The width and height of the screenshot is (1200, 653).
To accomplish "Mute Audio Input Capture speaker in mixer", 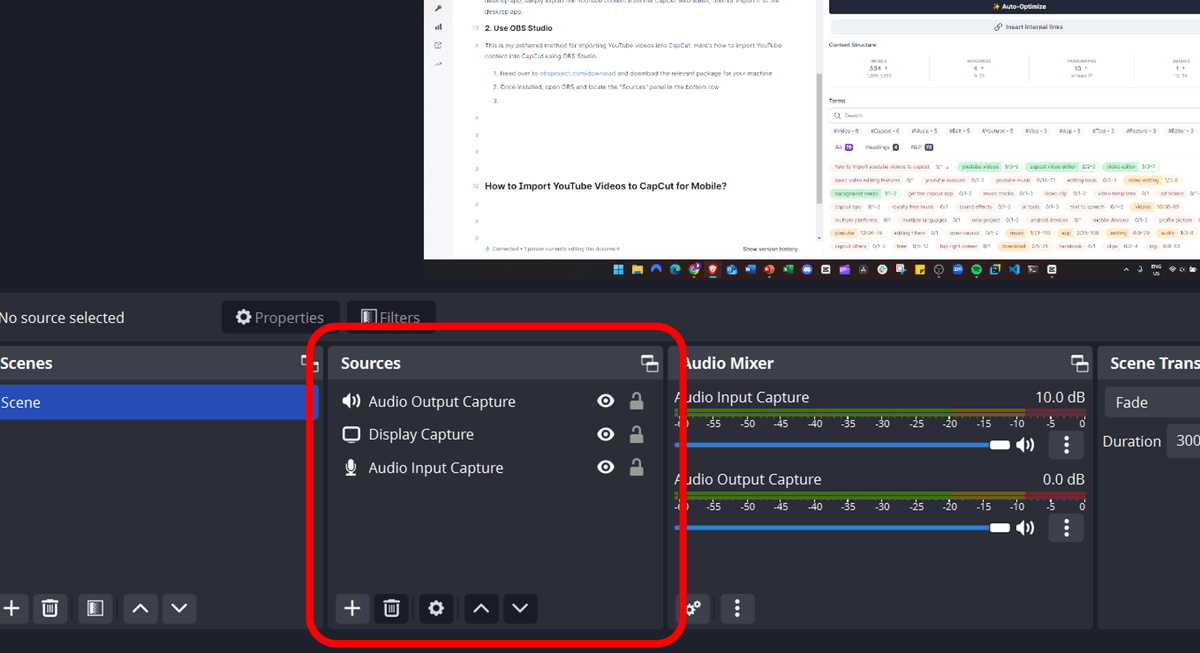I will [x=1025, y=445].
